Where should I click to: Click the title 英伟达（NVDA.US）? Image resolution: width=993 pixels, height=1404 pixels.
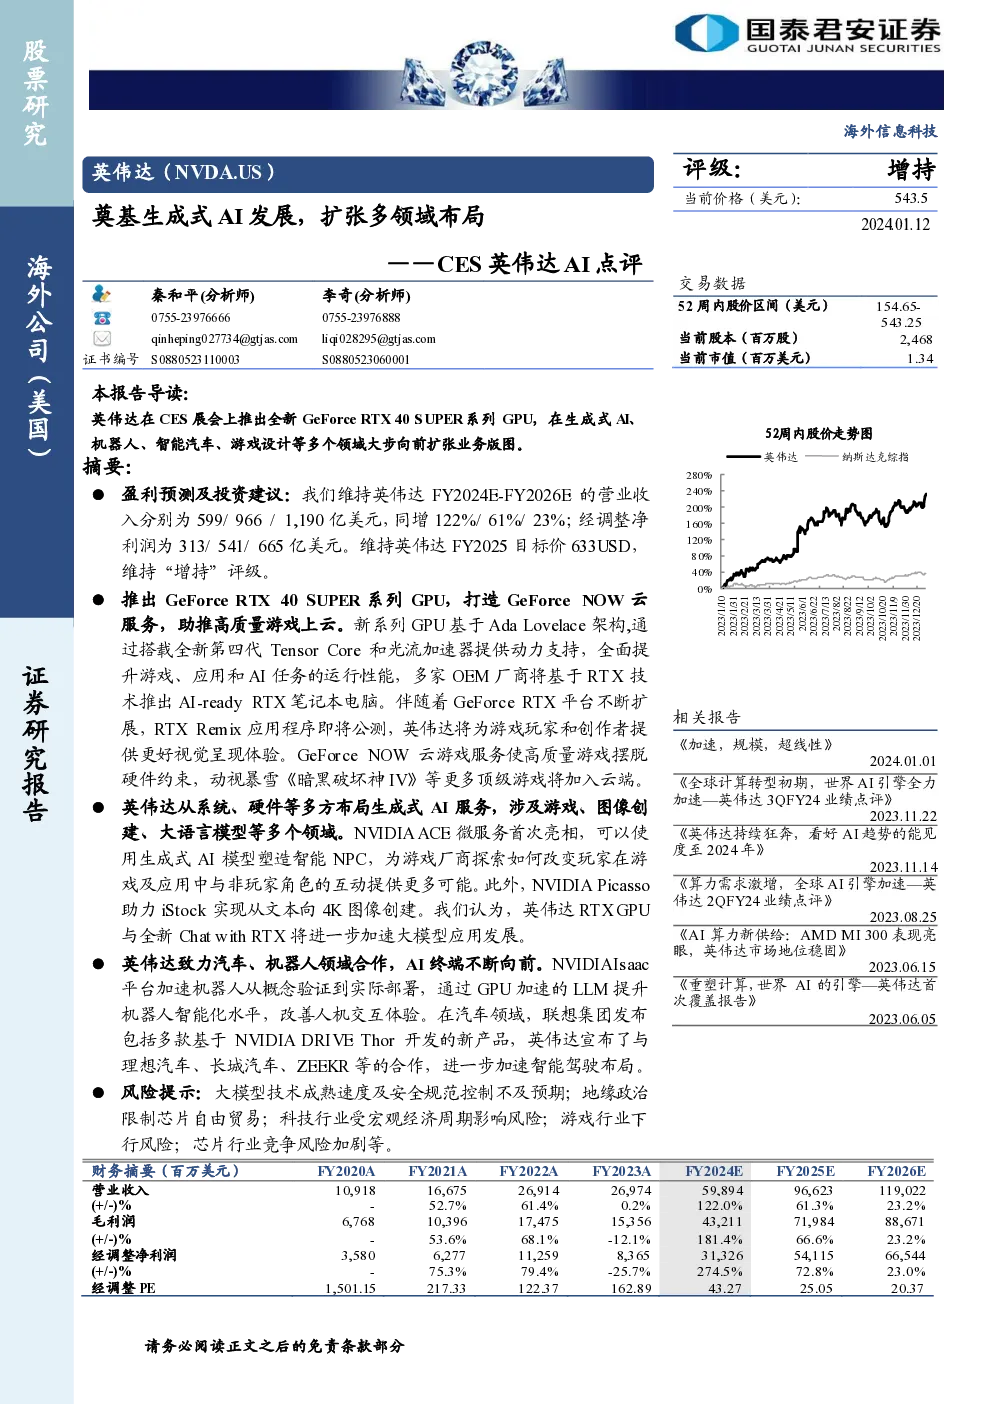(x=184, y=173)
